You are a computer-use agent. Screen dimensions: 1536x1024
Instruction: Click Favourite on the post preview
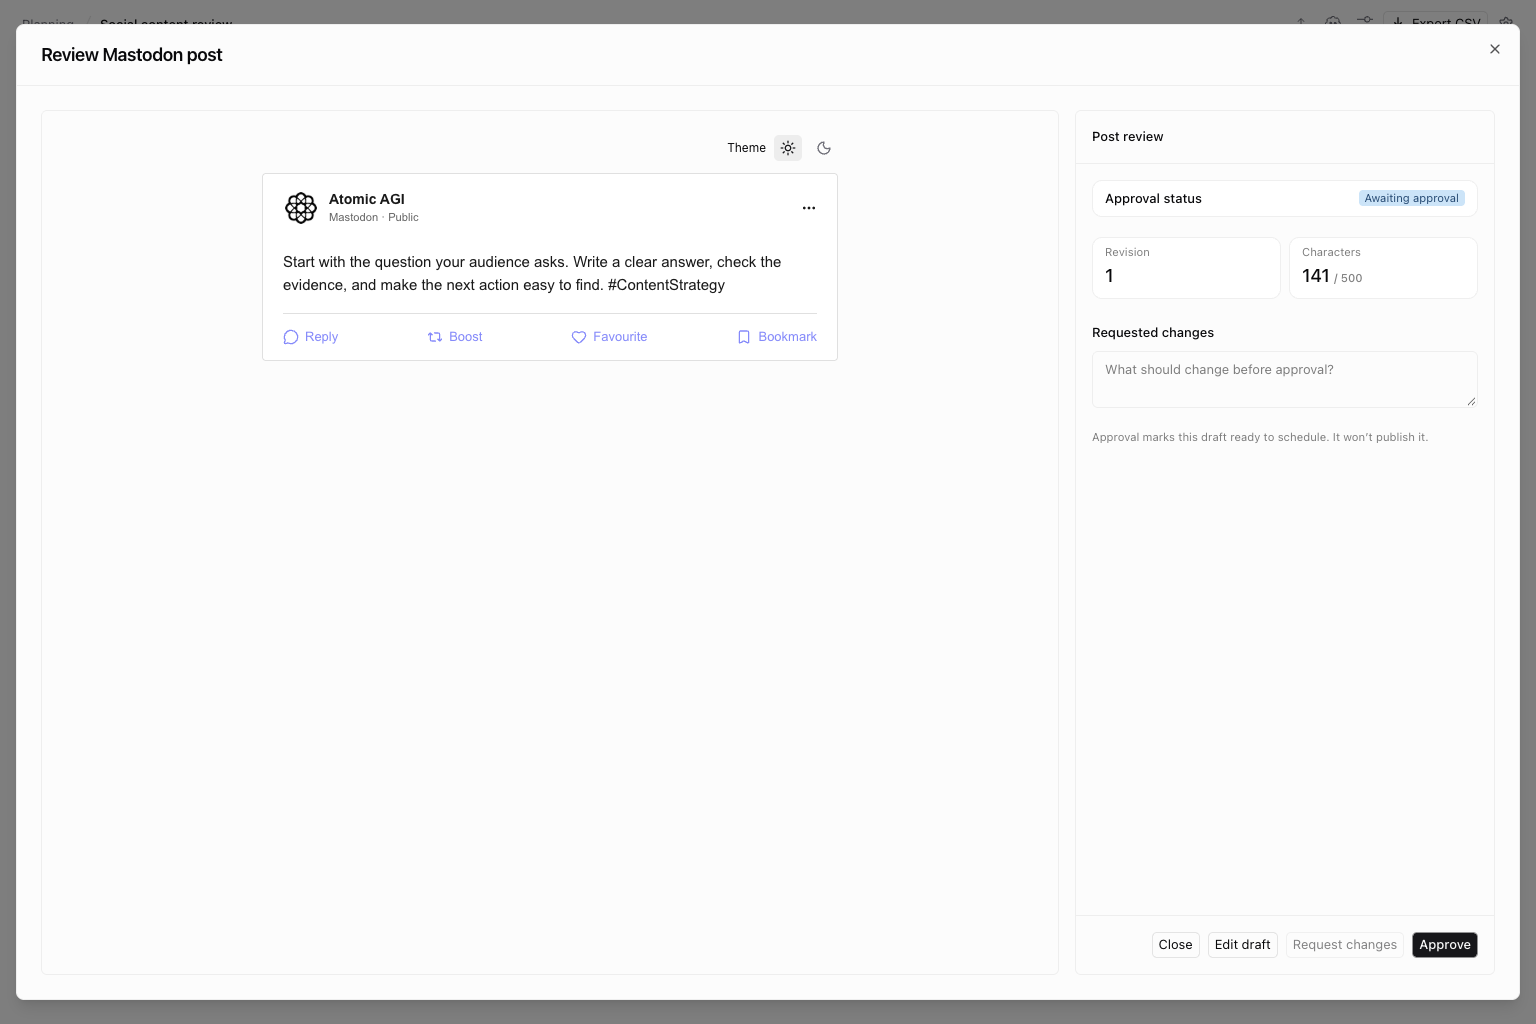[x=609, y=337]
